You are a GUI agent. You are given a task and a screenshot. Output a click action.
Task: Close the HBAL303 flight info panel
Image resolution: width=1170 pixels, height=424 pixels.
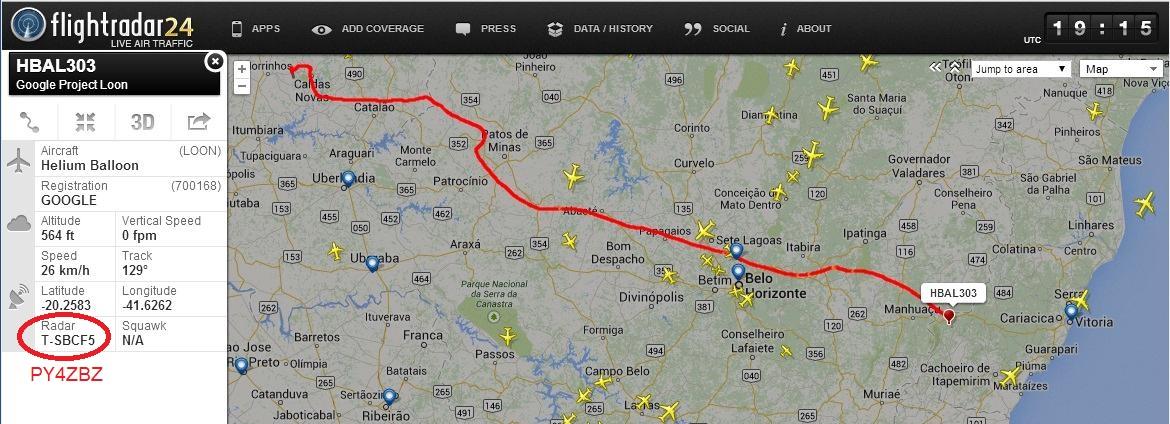tap(214, 61)
